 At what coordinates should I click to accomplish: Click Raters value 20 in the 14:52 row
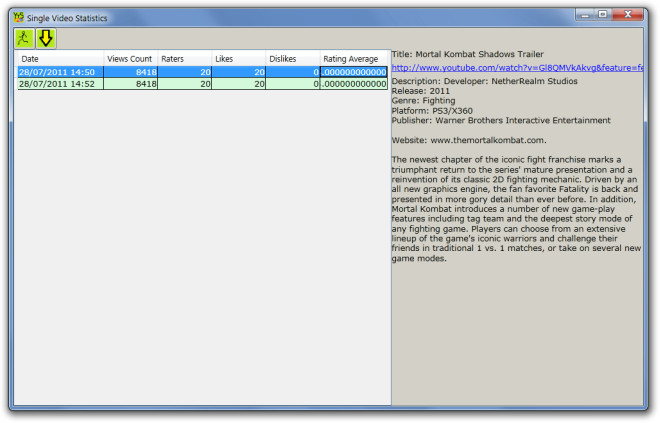[184, 84]
